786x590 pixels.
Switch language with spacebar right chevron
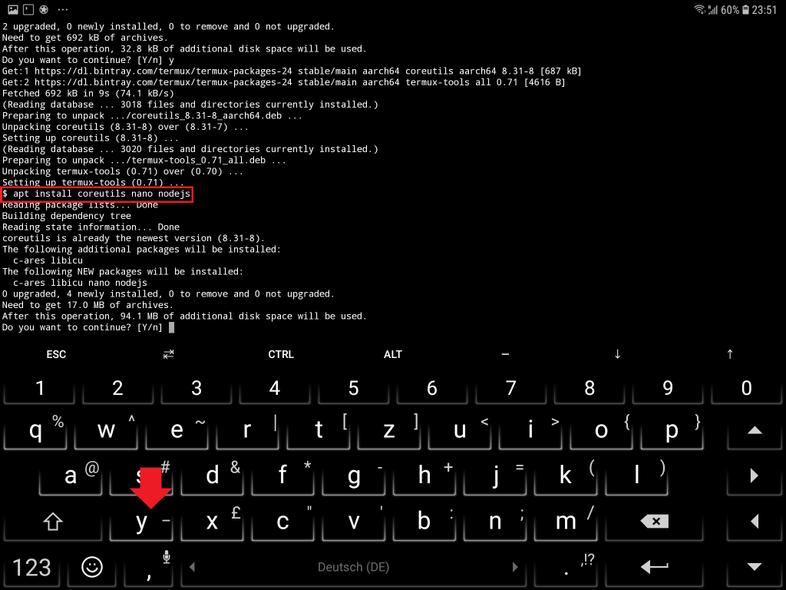click(514, 567)
